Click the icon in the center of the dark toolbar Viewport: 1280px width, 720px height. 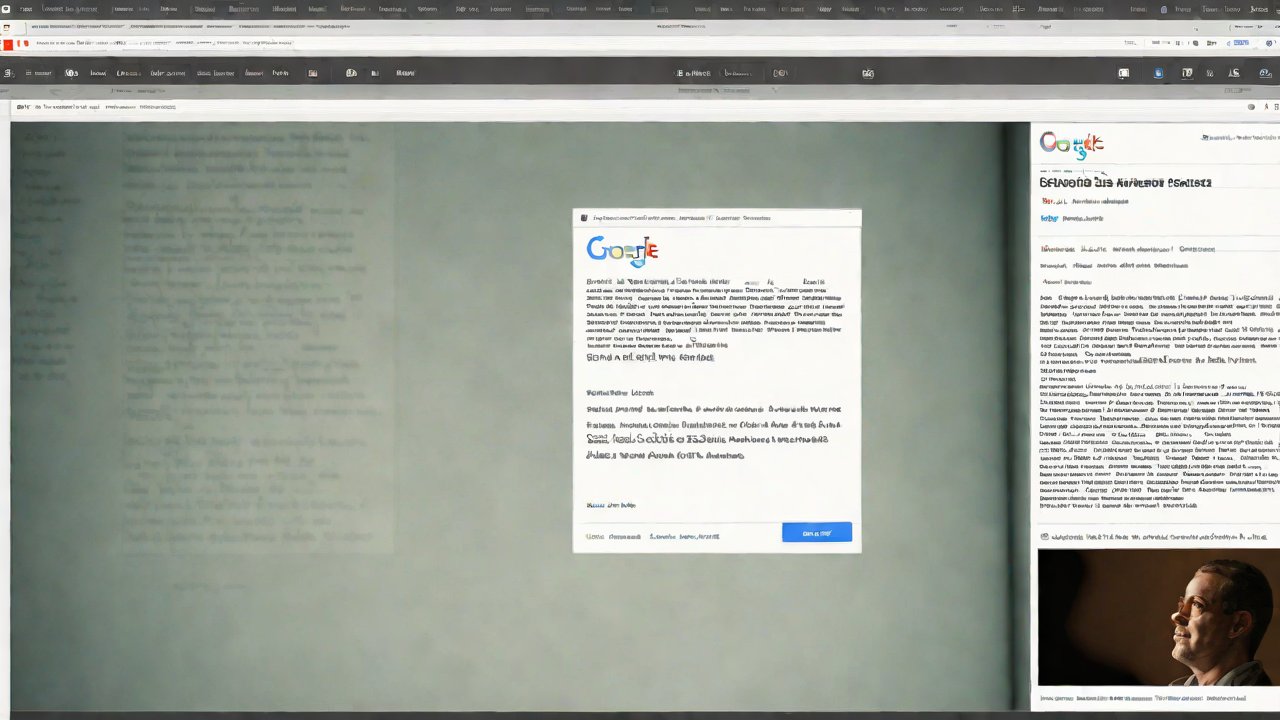(868, 73)
